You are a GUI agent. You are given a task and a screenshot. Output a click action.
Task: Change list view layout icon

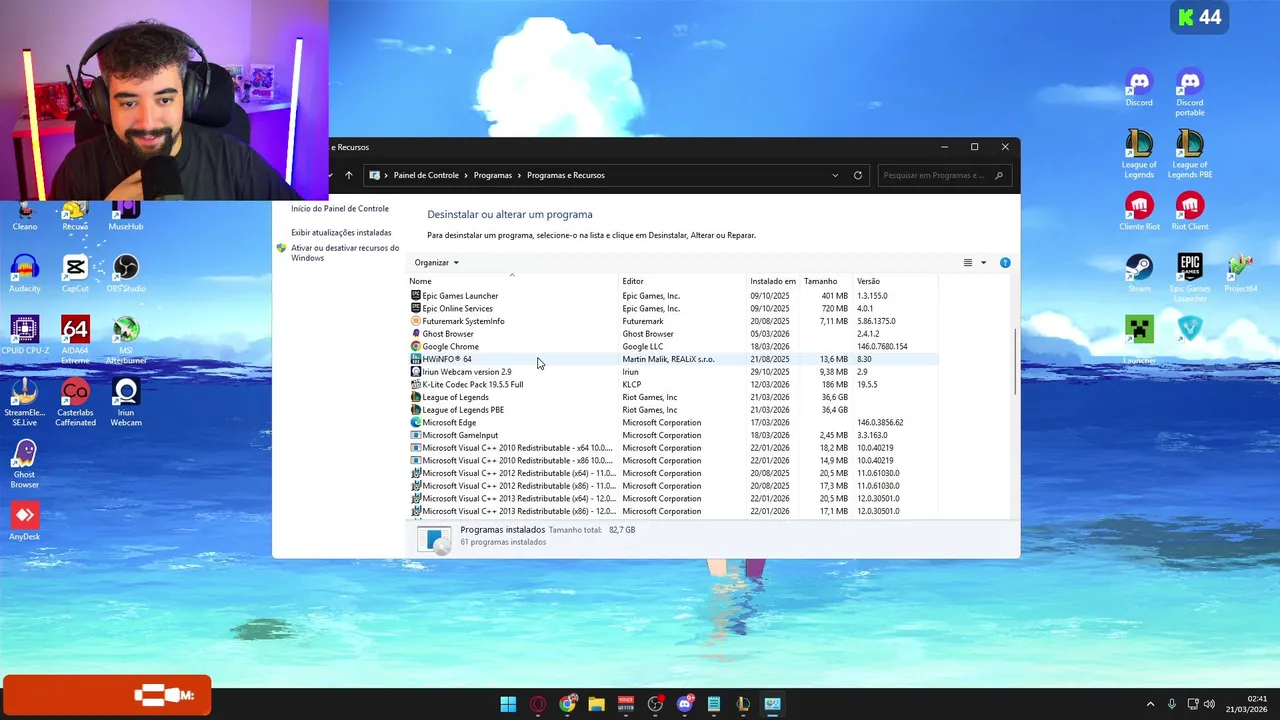pos(967,263)
